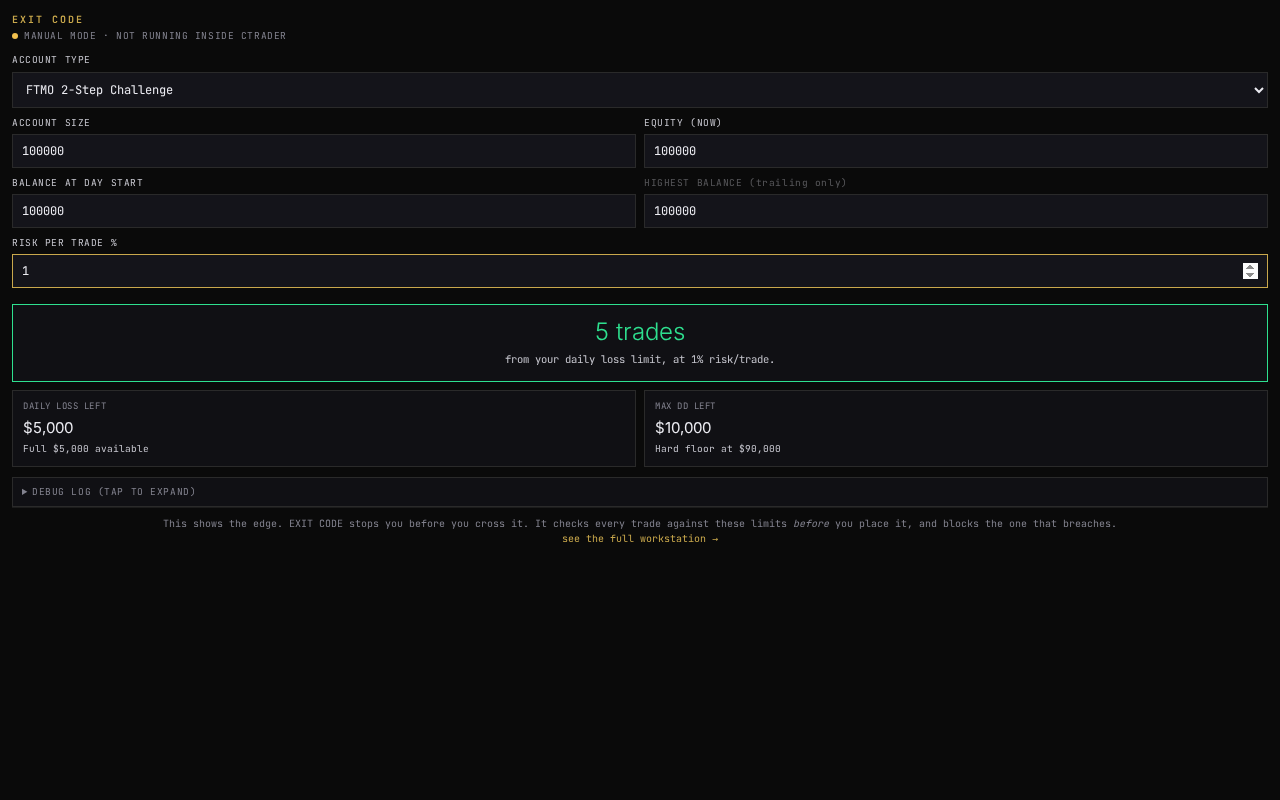Click the '5 trades' result heading

coord(640,332)
